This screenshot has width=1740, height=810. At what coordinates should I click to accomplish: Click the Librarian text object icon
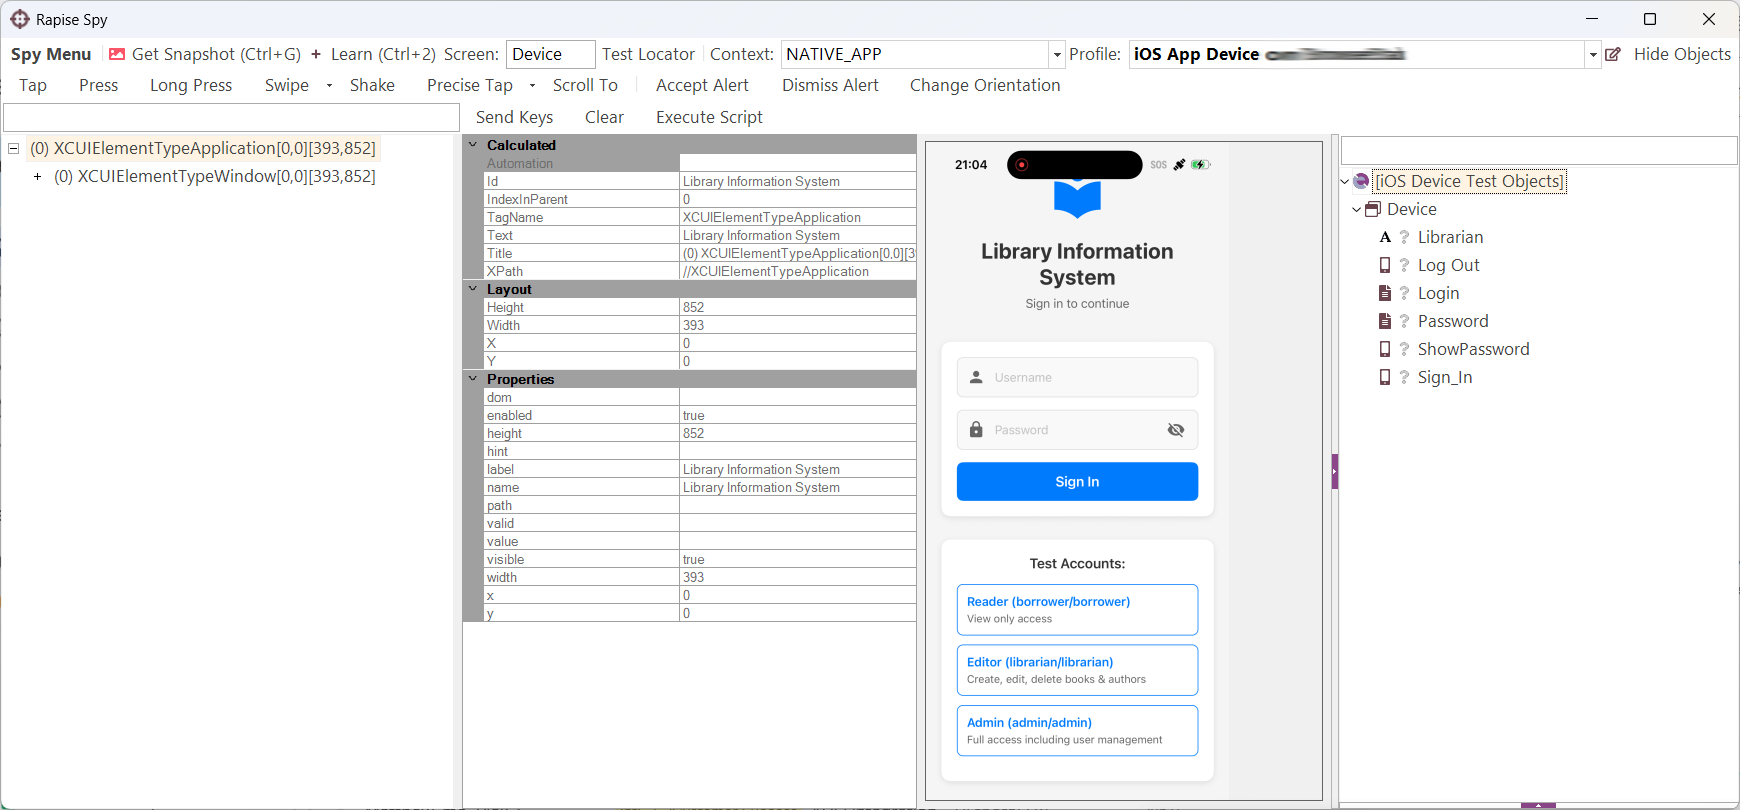pyautogui.click(x=1385, y=237)
